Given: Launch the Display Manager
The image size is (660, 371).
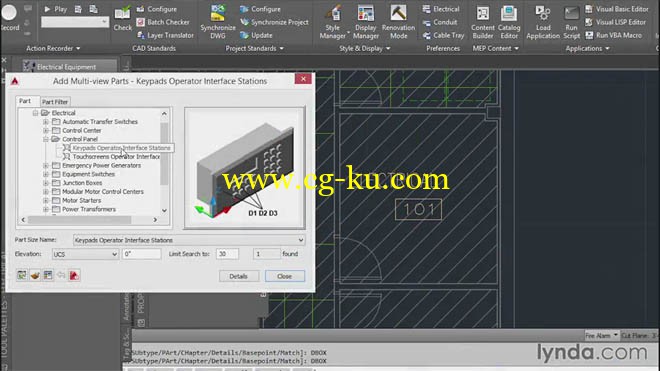Looking at the screenshot, I should click(365, 22).
